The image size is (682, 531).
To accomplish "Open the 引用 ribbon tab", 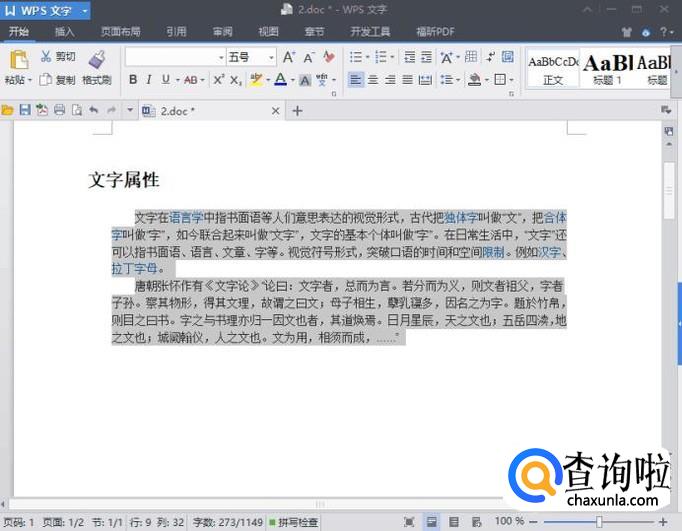I will 176,32.
